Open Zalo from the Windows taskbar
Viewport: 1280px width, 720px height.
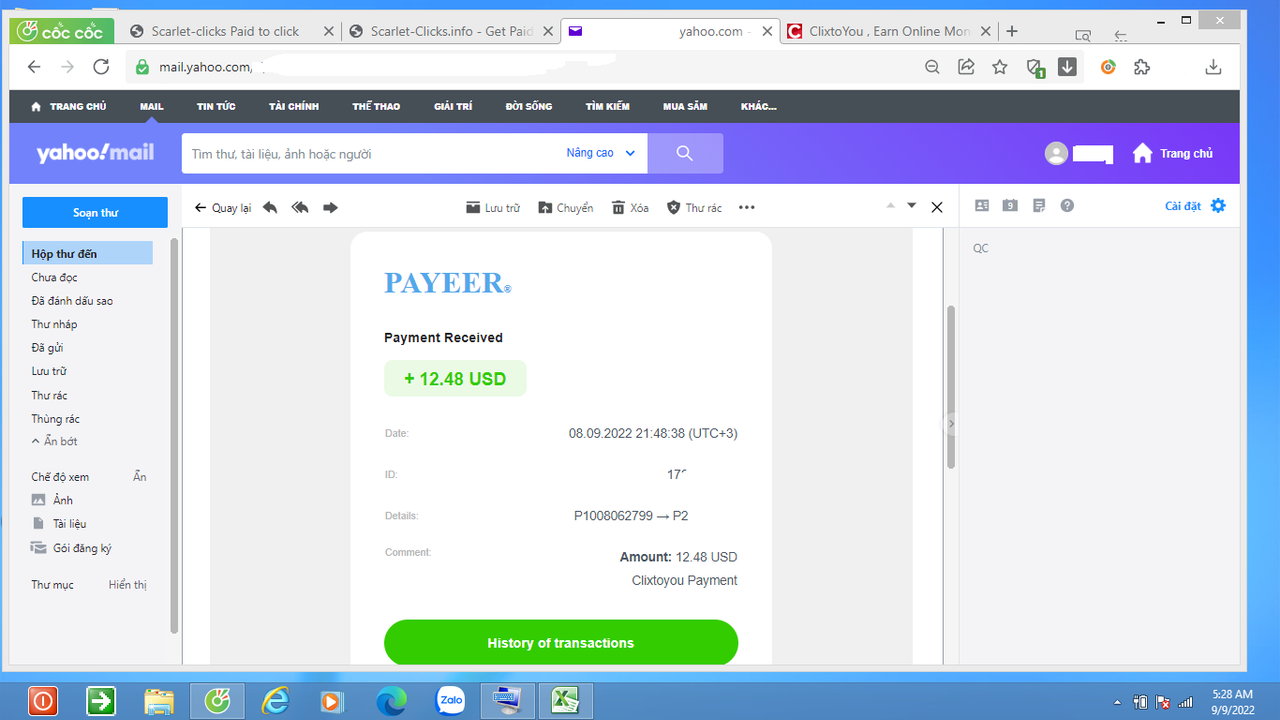(x=450, y=701)
